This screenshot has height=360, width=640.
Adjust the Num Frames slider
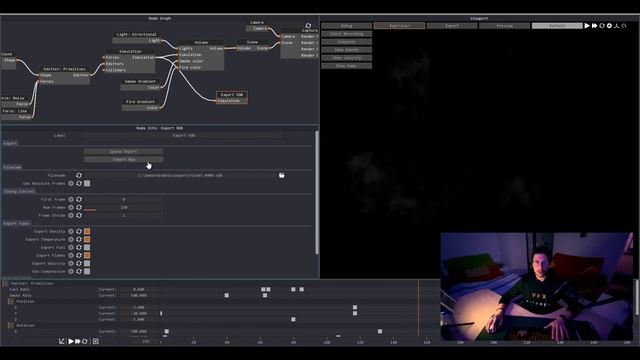click(124, 208)
